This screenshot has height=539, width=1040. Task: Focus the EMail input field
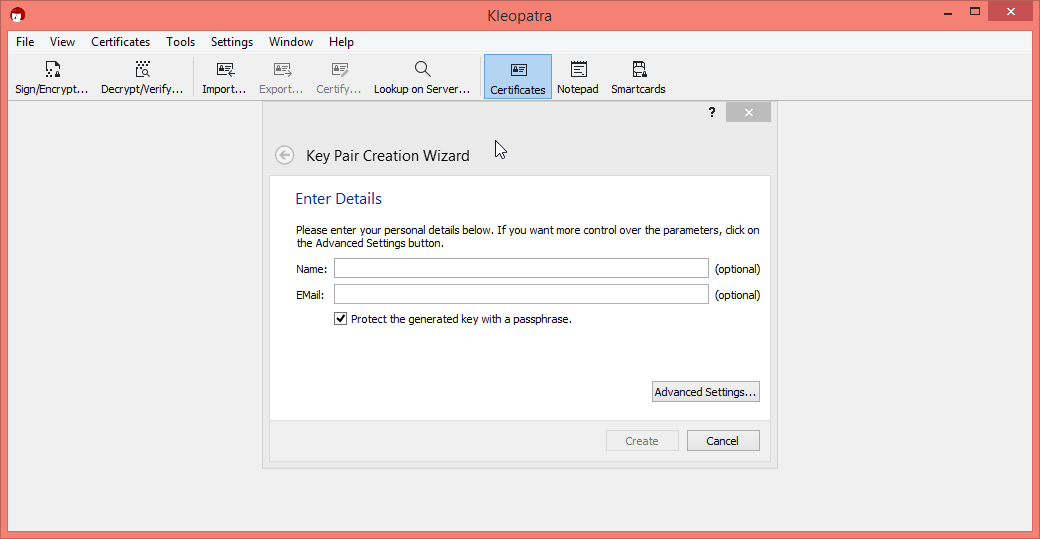click(521, 294)
